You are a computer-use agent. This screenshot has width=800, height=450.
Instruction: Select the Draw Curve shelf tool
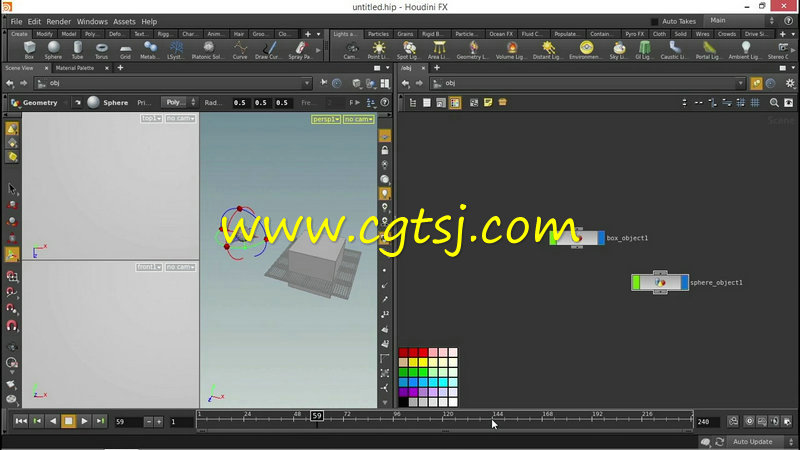tap(268, 50)
